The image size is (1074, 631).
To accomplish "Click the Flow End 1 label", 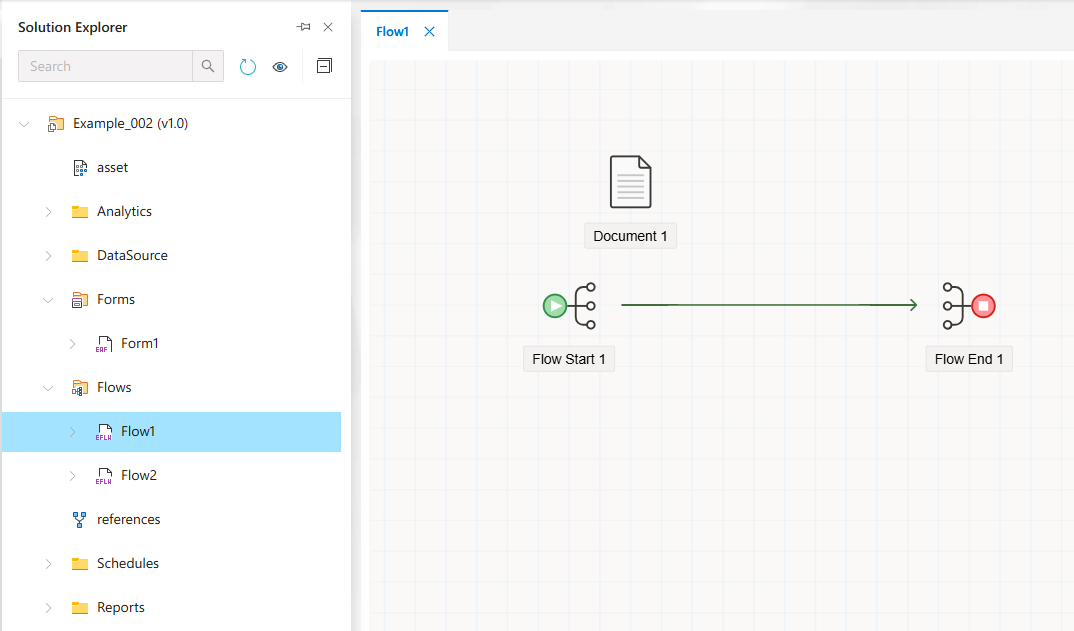I will tap(969, 359).
